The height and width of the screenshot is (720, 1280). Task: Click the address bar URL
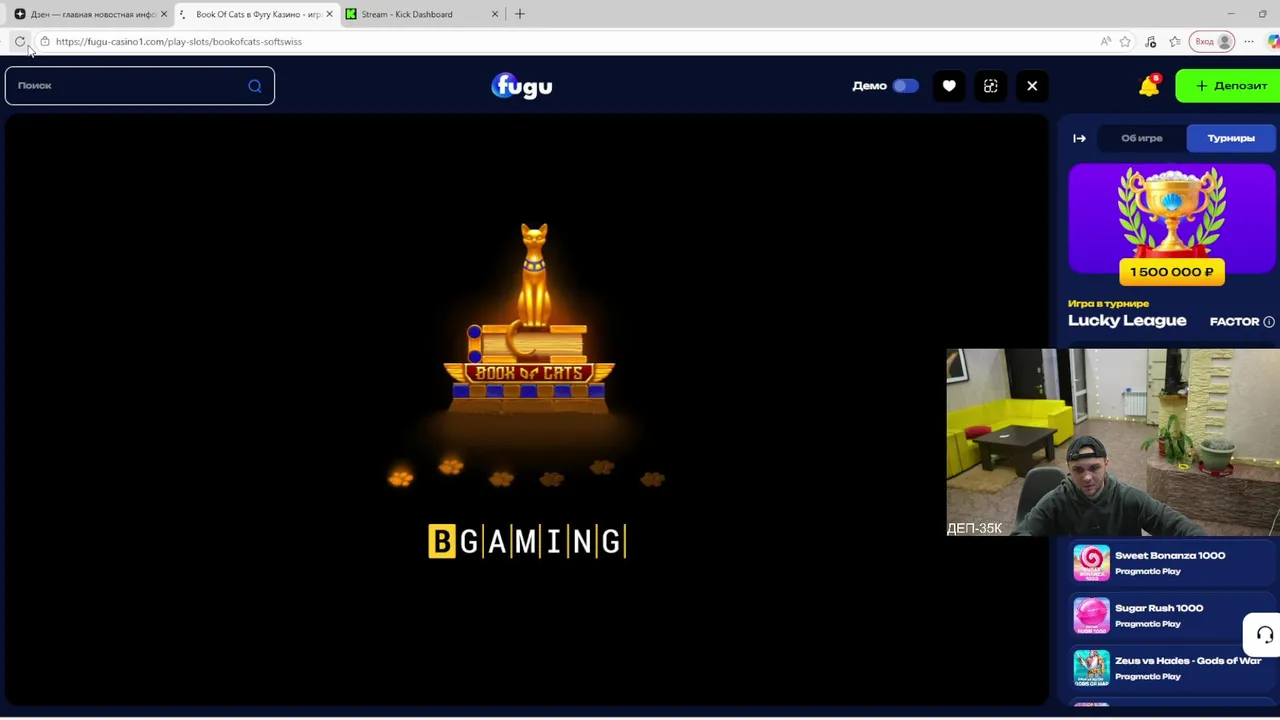(x=179, y=41)
